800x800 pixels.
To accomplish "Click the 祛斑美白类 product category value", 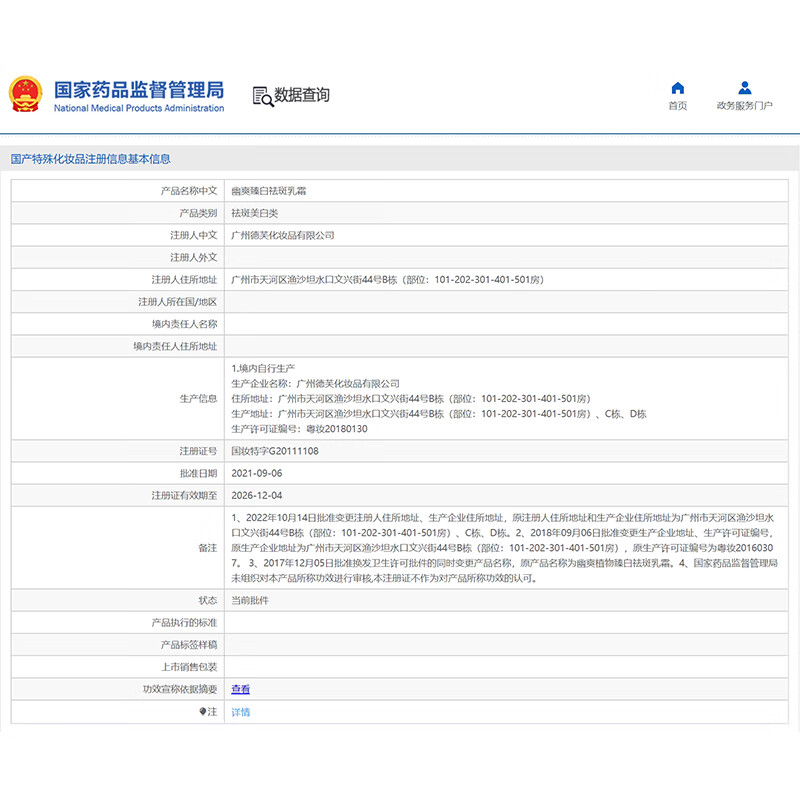I will pyautogui.click(x=256, y=213).
